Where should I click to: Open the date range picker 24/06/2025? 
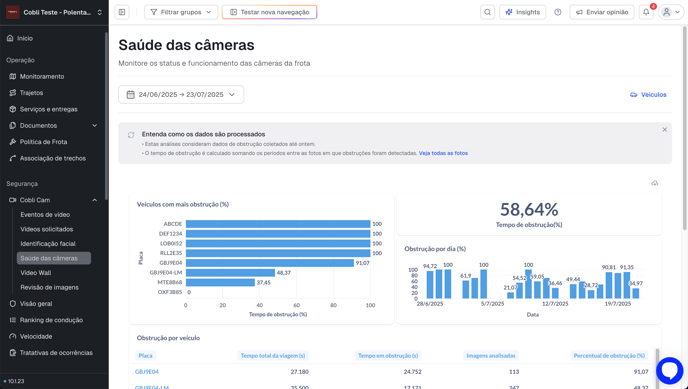pyautogui.click(x=181, y=95)
